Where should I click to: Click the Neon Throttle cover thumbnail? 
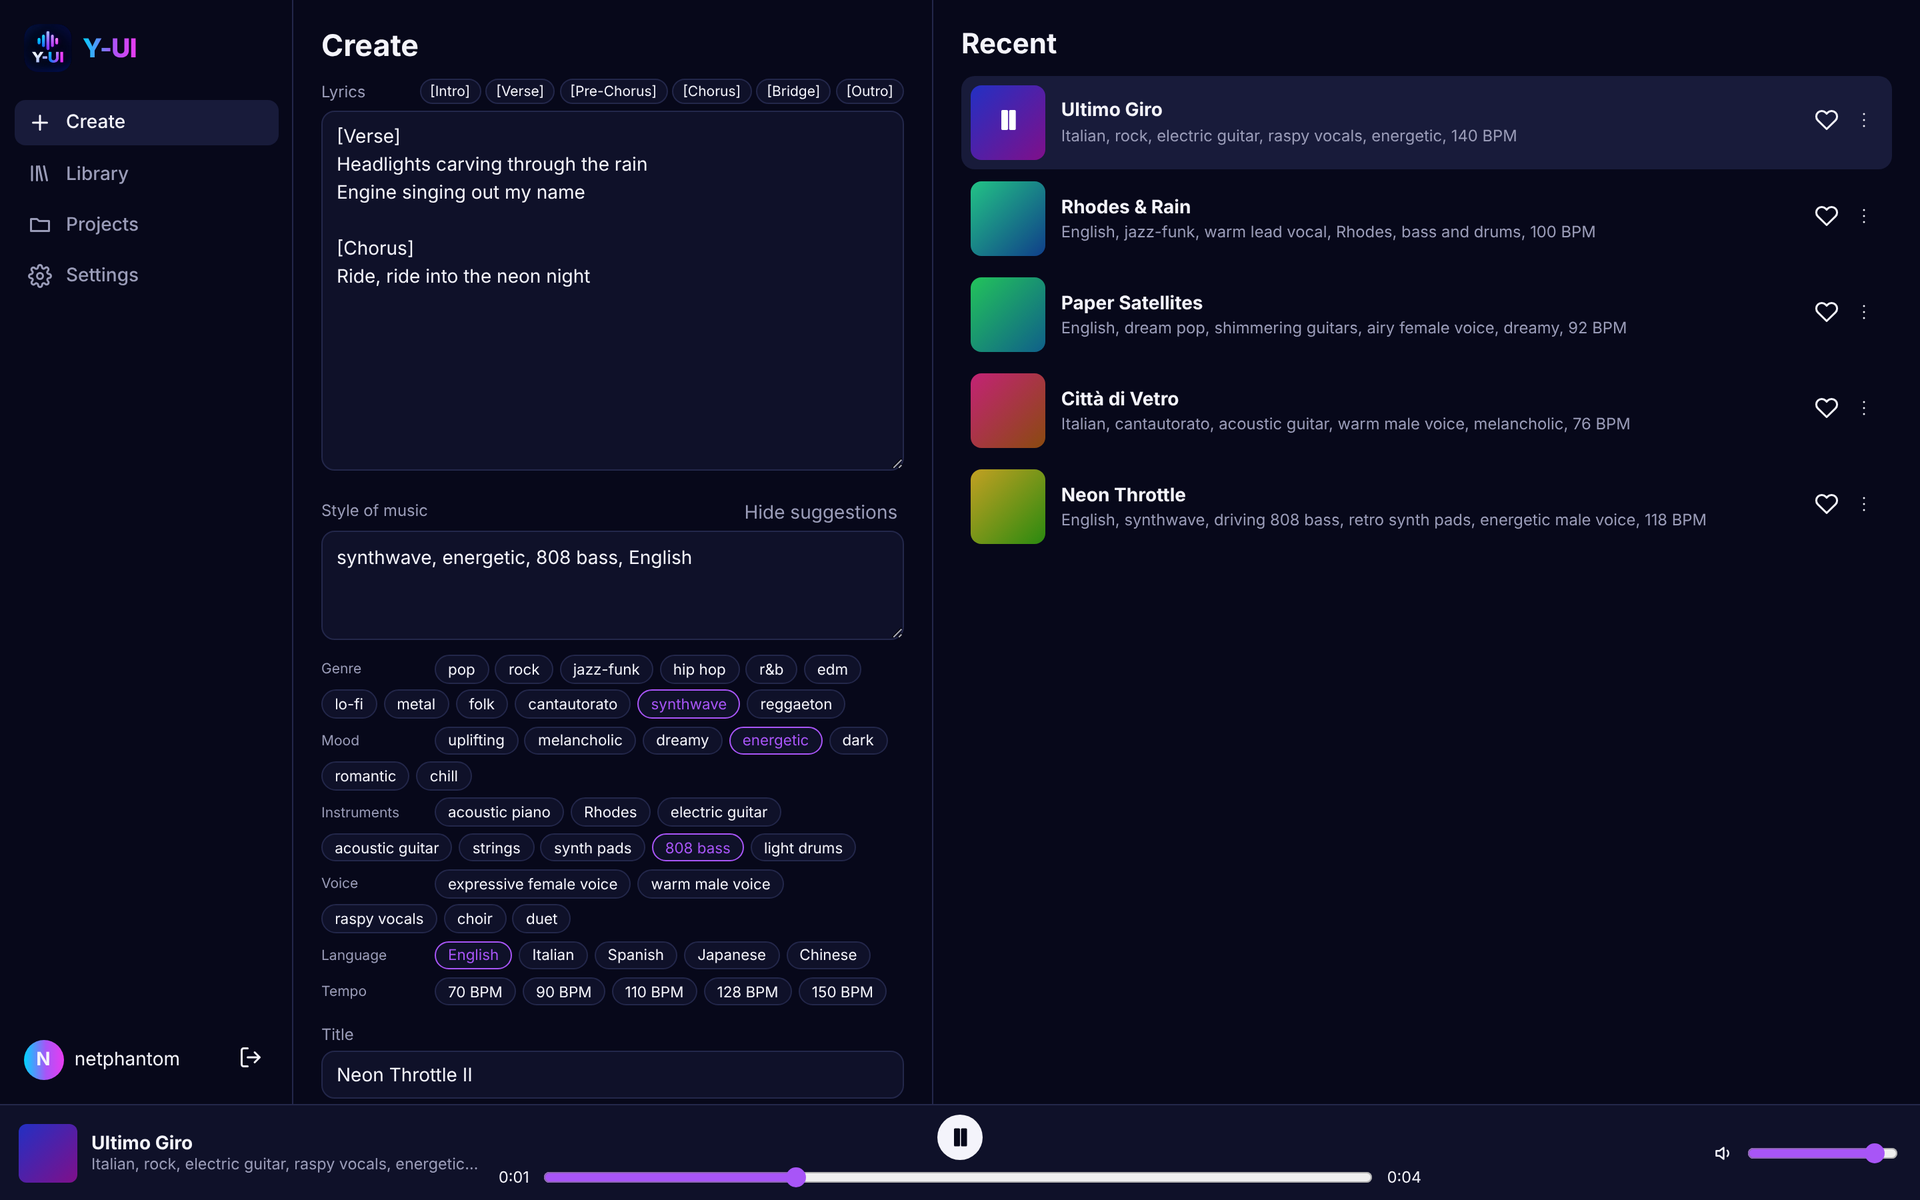(1008, 506)
